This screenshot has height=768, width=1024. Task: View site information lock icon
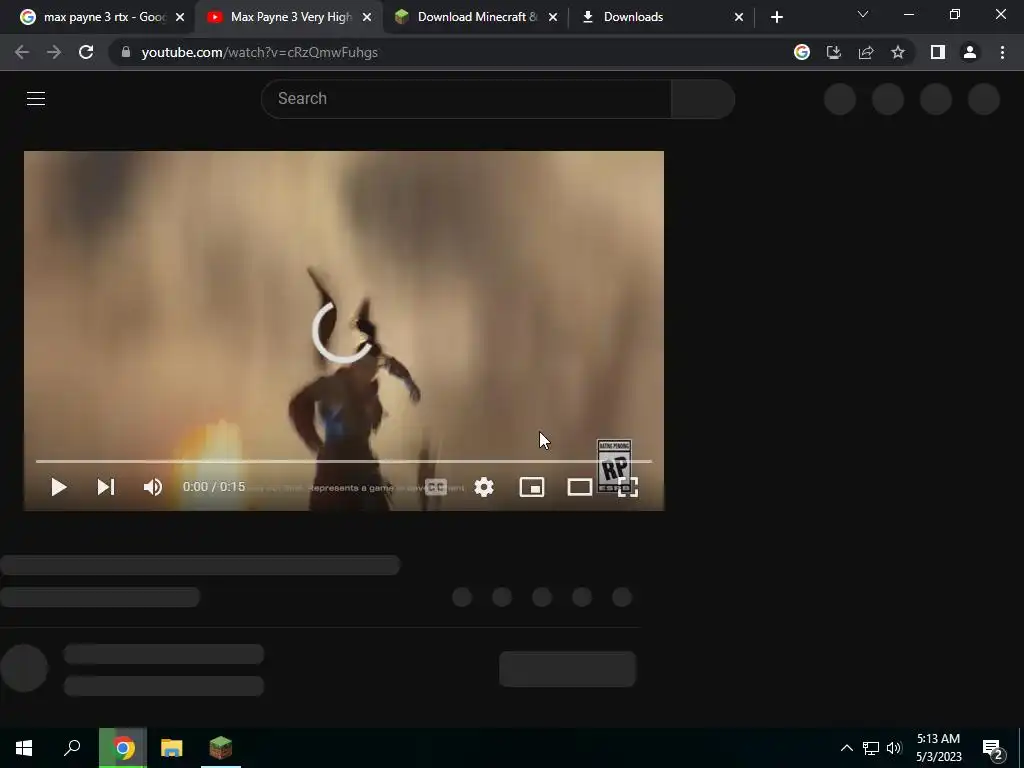tap(126, 52)
